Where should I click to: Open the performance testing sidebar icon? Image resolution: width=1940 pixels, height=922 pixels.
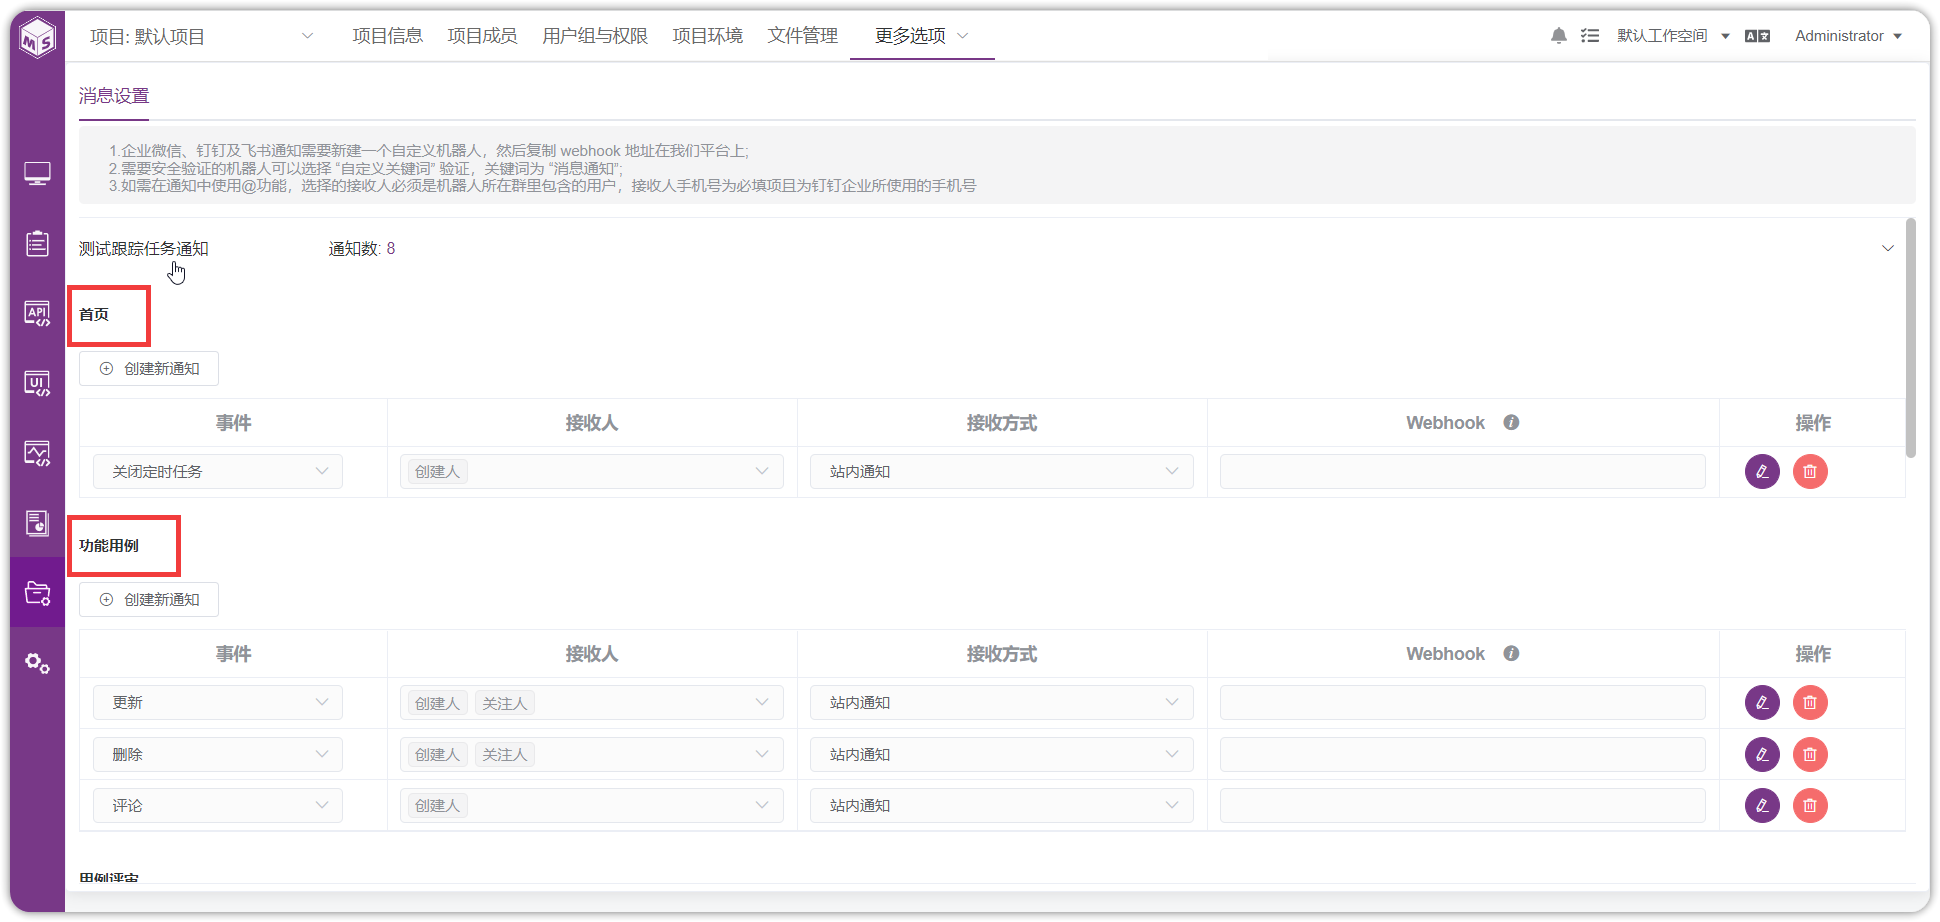tap(37, 454)
